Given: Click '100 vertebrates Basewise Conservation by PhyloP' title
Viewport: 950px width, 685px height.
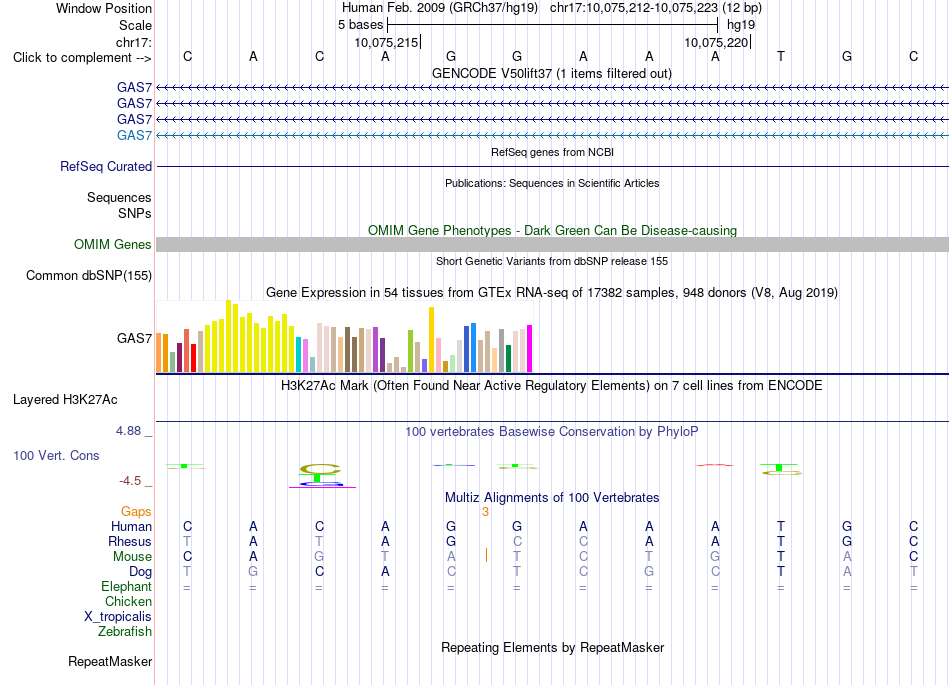Looking at the screenshot, I should point(552,431).
